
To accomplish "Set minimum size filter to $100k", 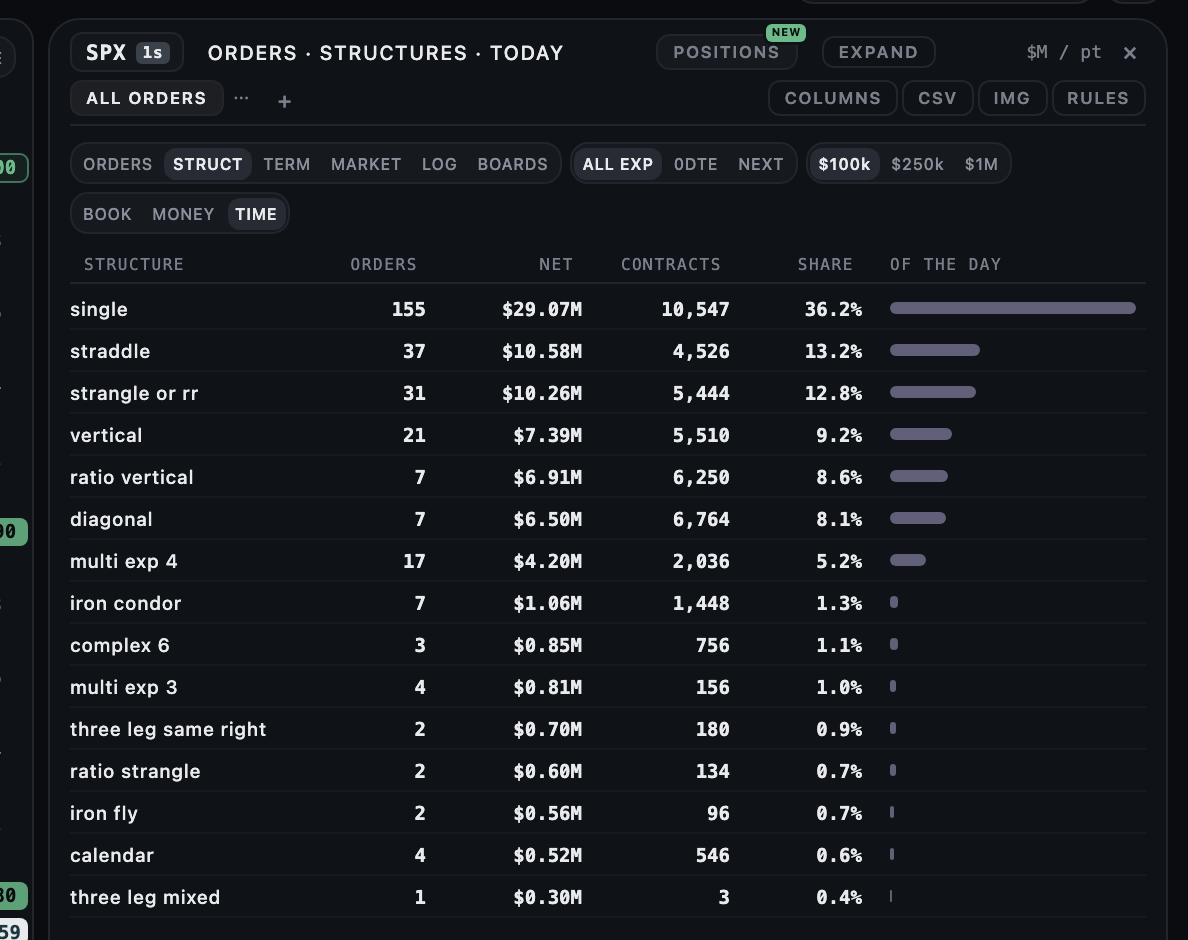I will point(844,164).
